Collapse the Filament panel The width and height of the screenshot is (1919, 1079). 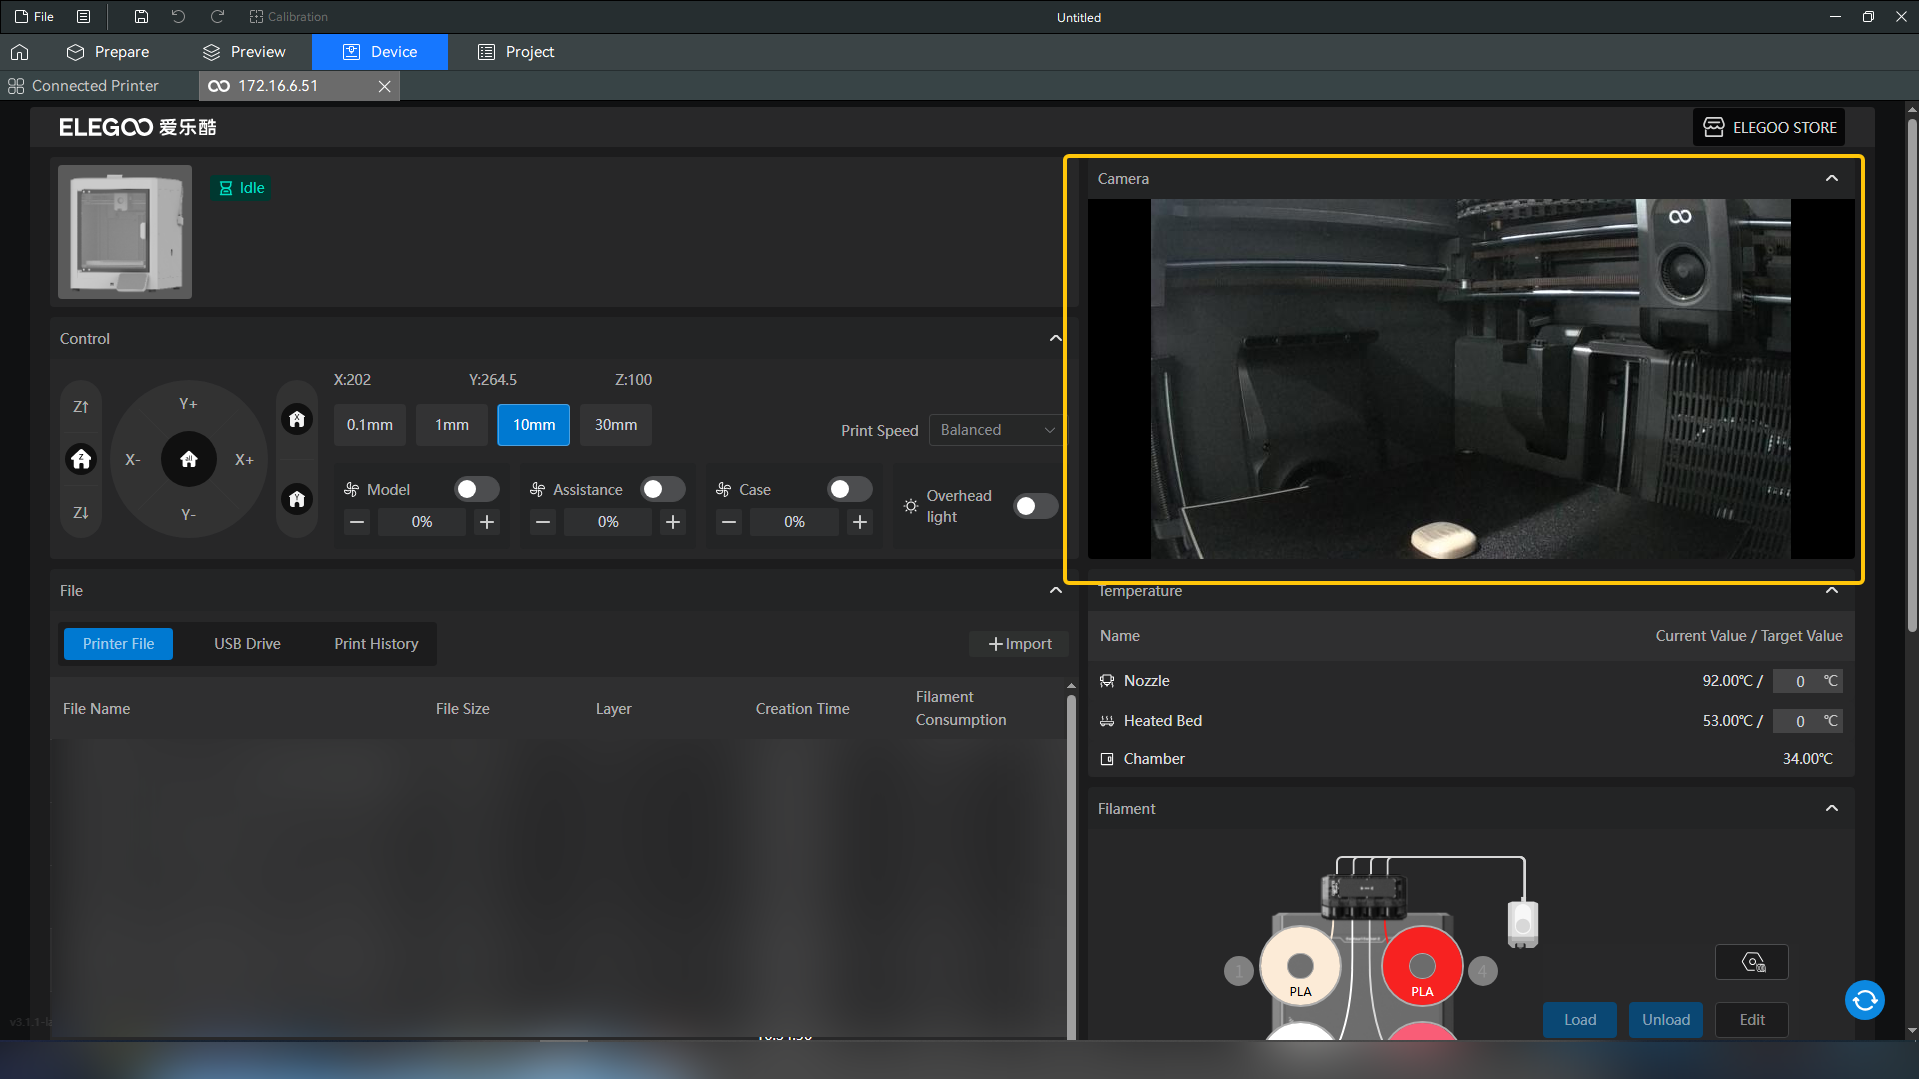[1831, 808]
